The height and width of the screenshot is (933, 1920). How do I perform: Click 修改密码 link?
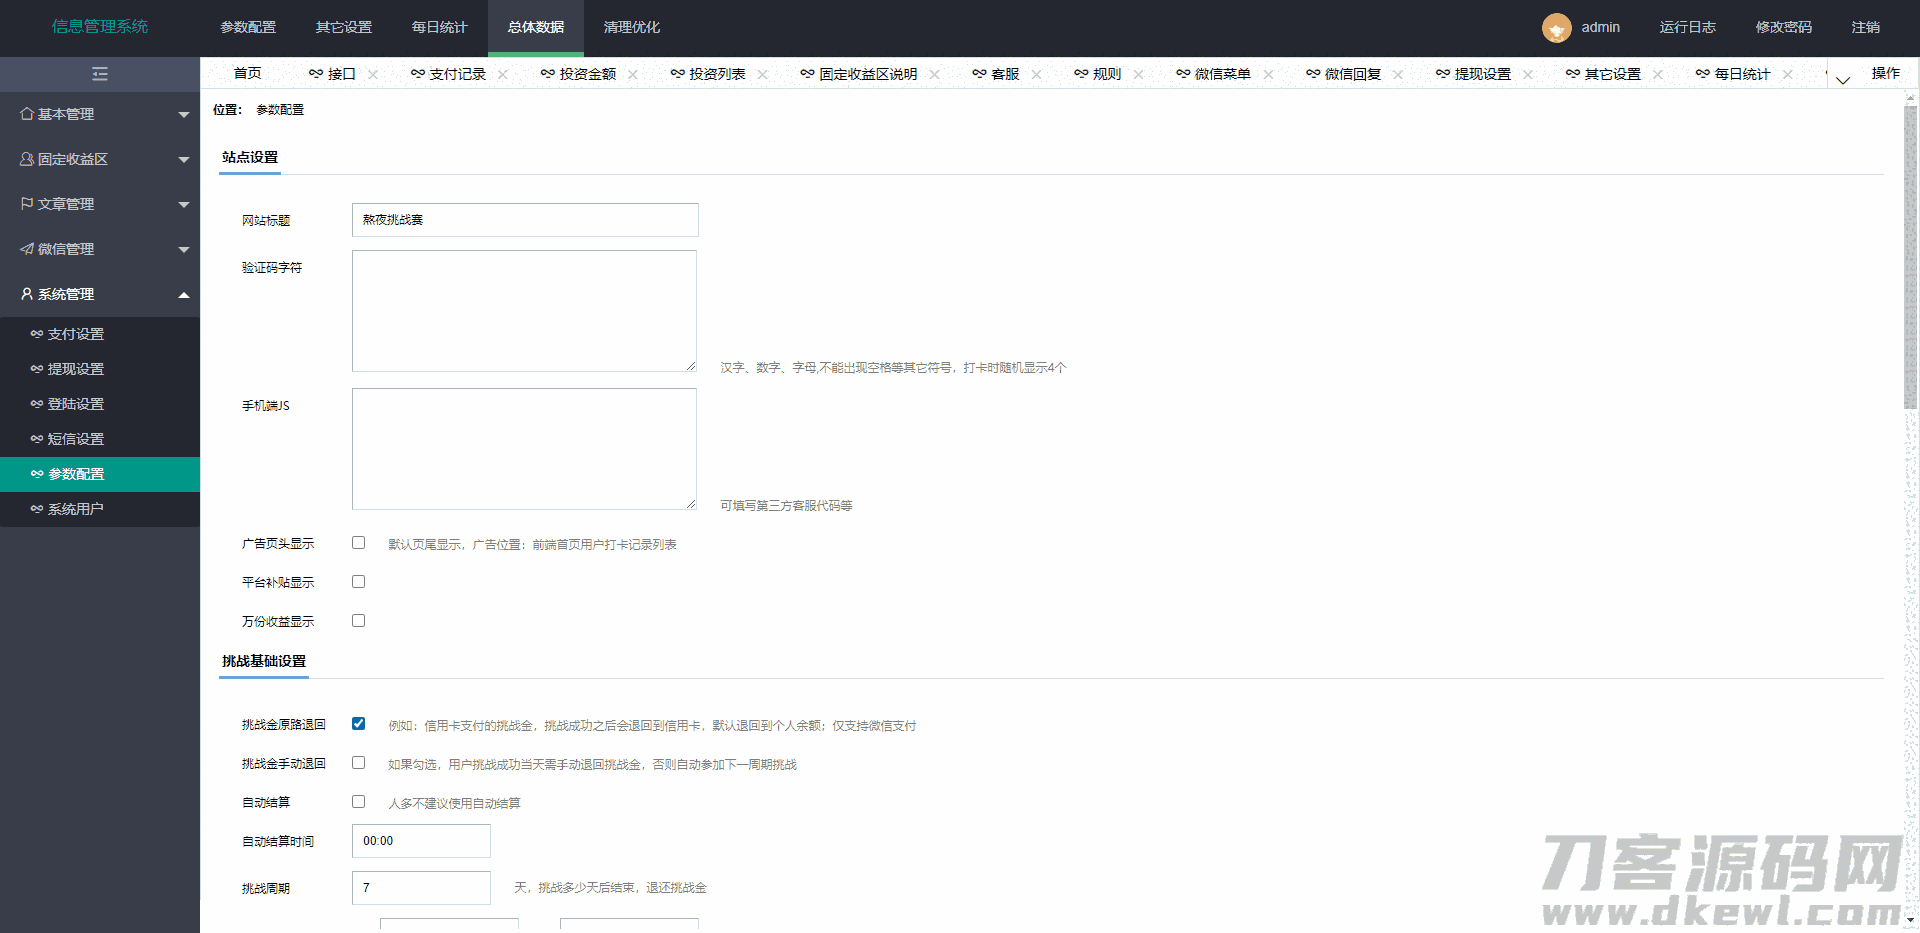(1784, 28)
